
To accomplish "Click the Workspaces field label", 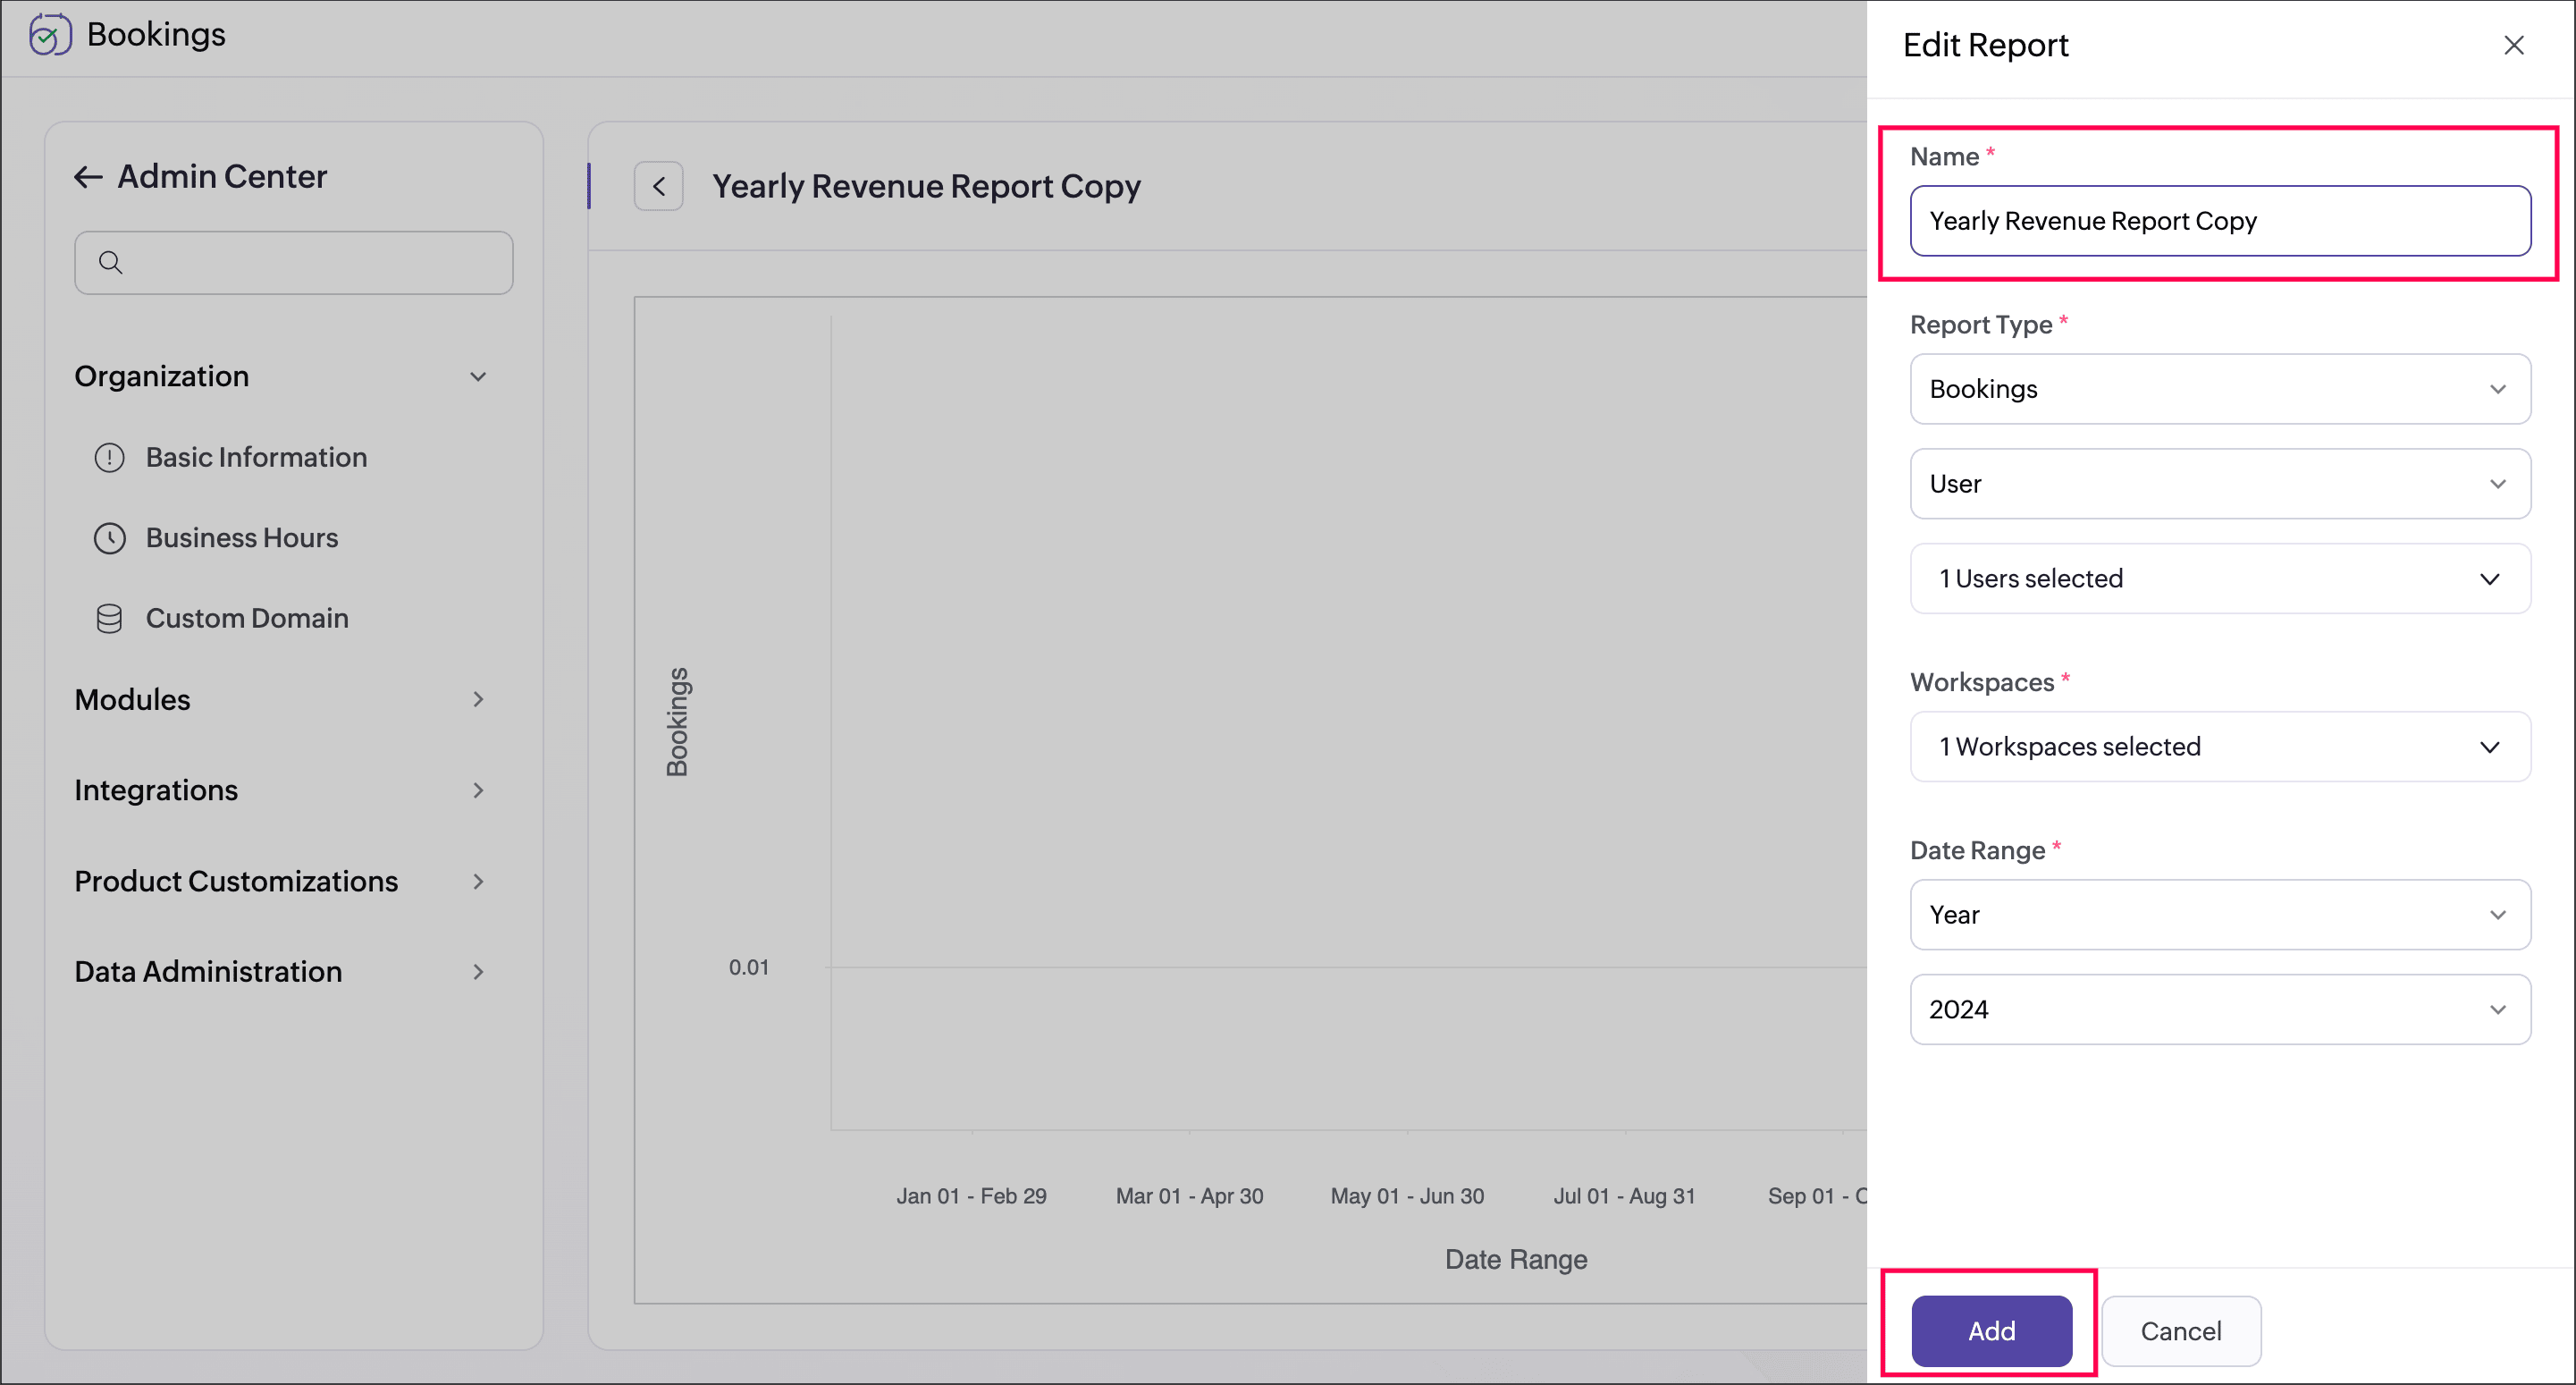I will [1982, 682].
